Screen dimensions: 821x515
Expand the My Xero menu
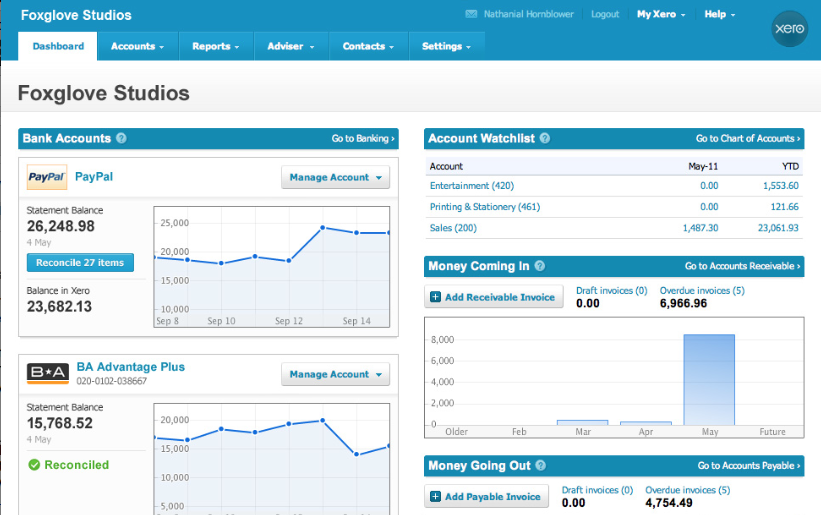tap(662, 15)
